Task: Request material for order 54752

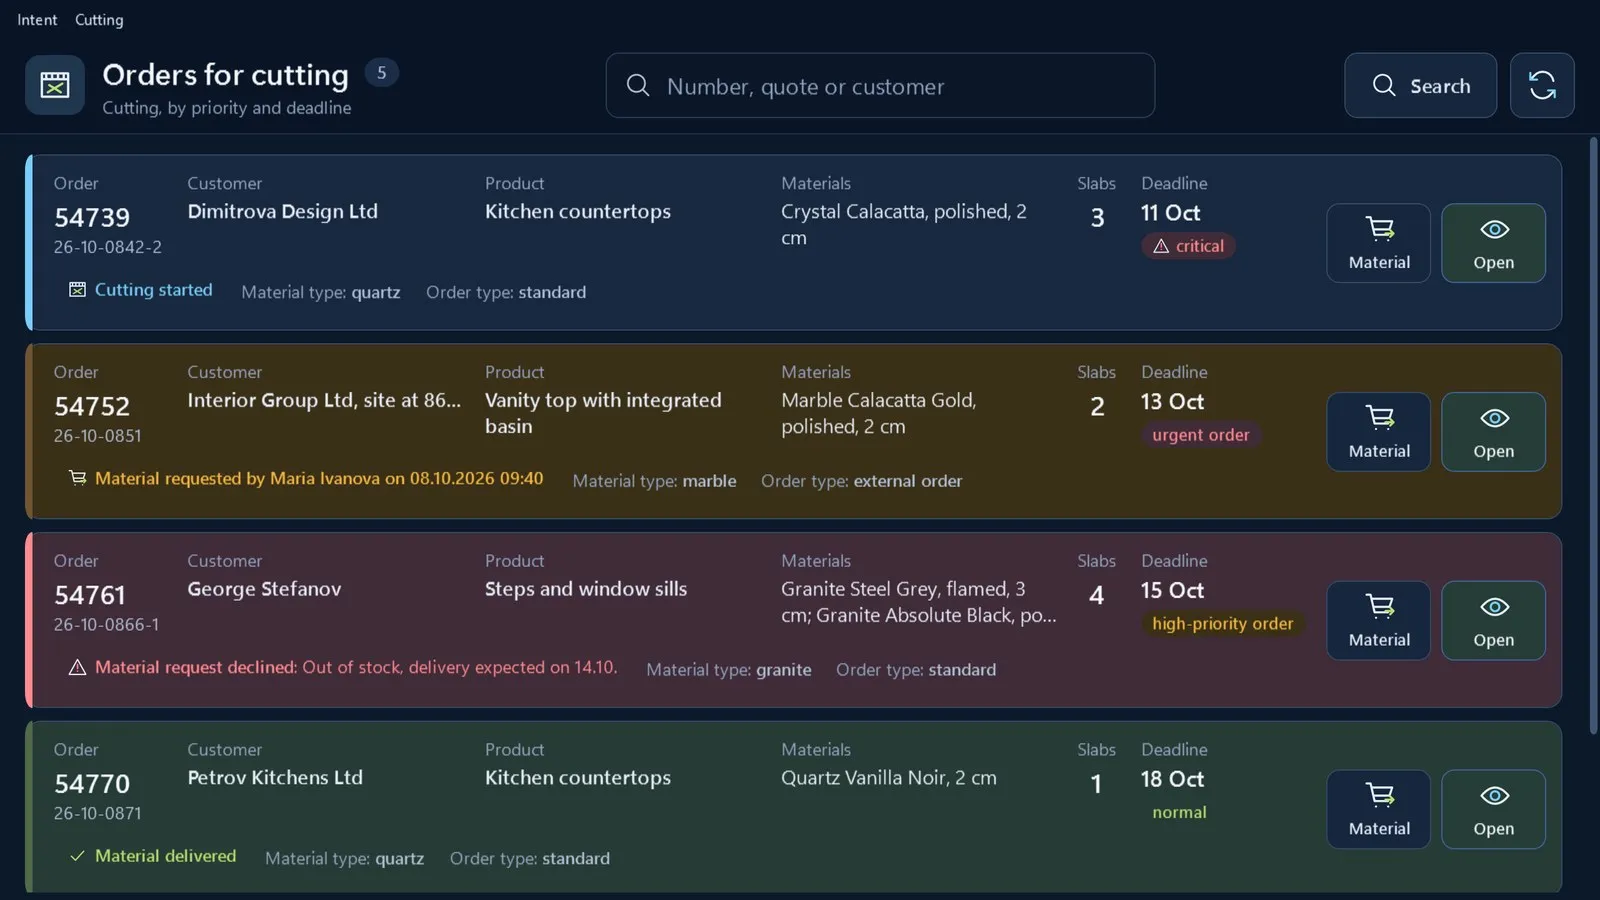Action: 1379,432
